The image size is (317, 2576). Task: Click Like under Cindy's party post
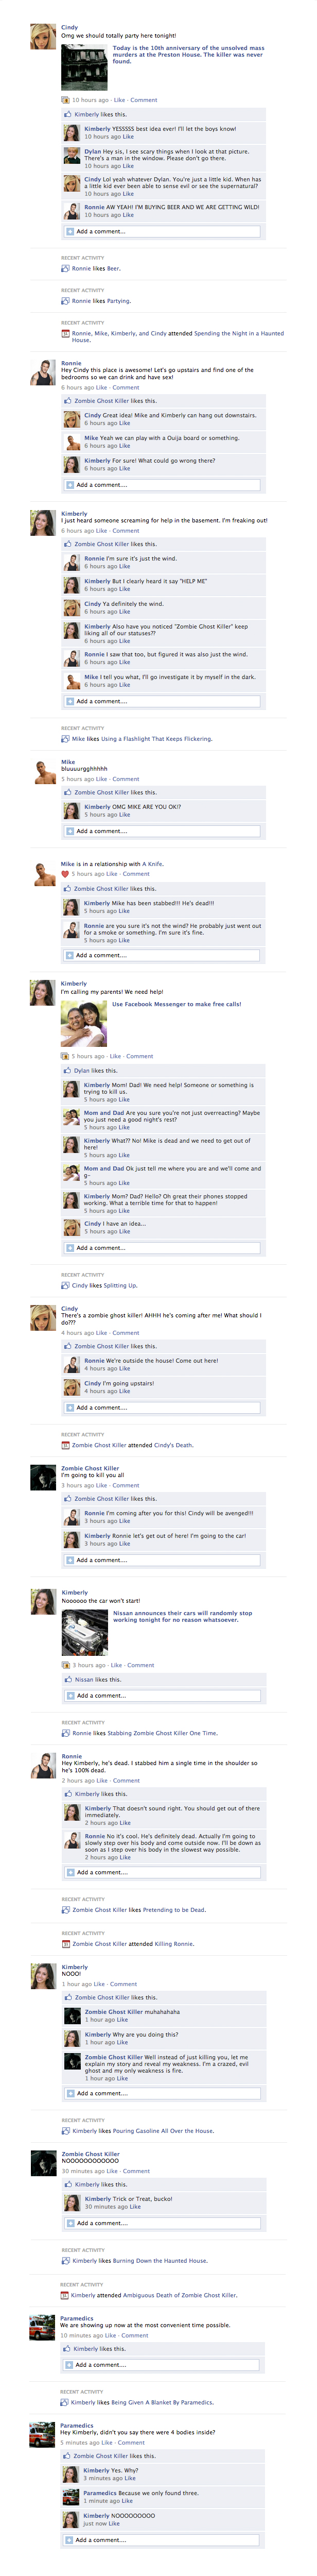pyautogui.click(x=119, y=100)
